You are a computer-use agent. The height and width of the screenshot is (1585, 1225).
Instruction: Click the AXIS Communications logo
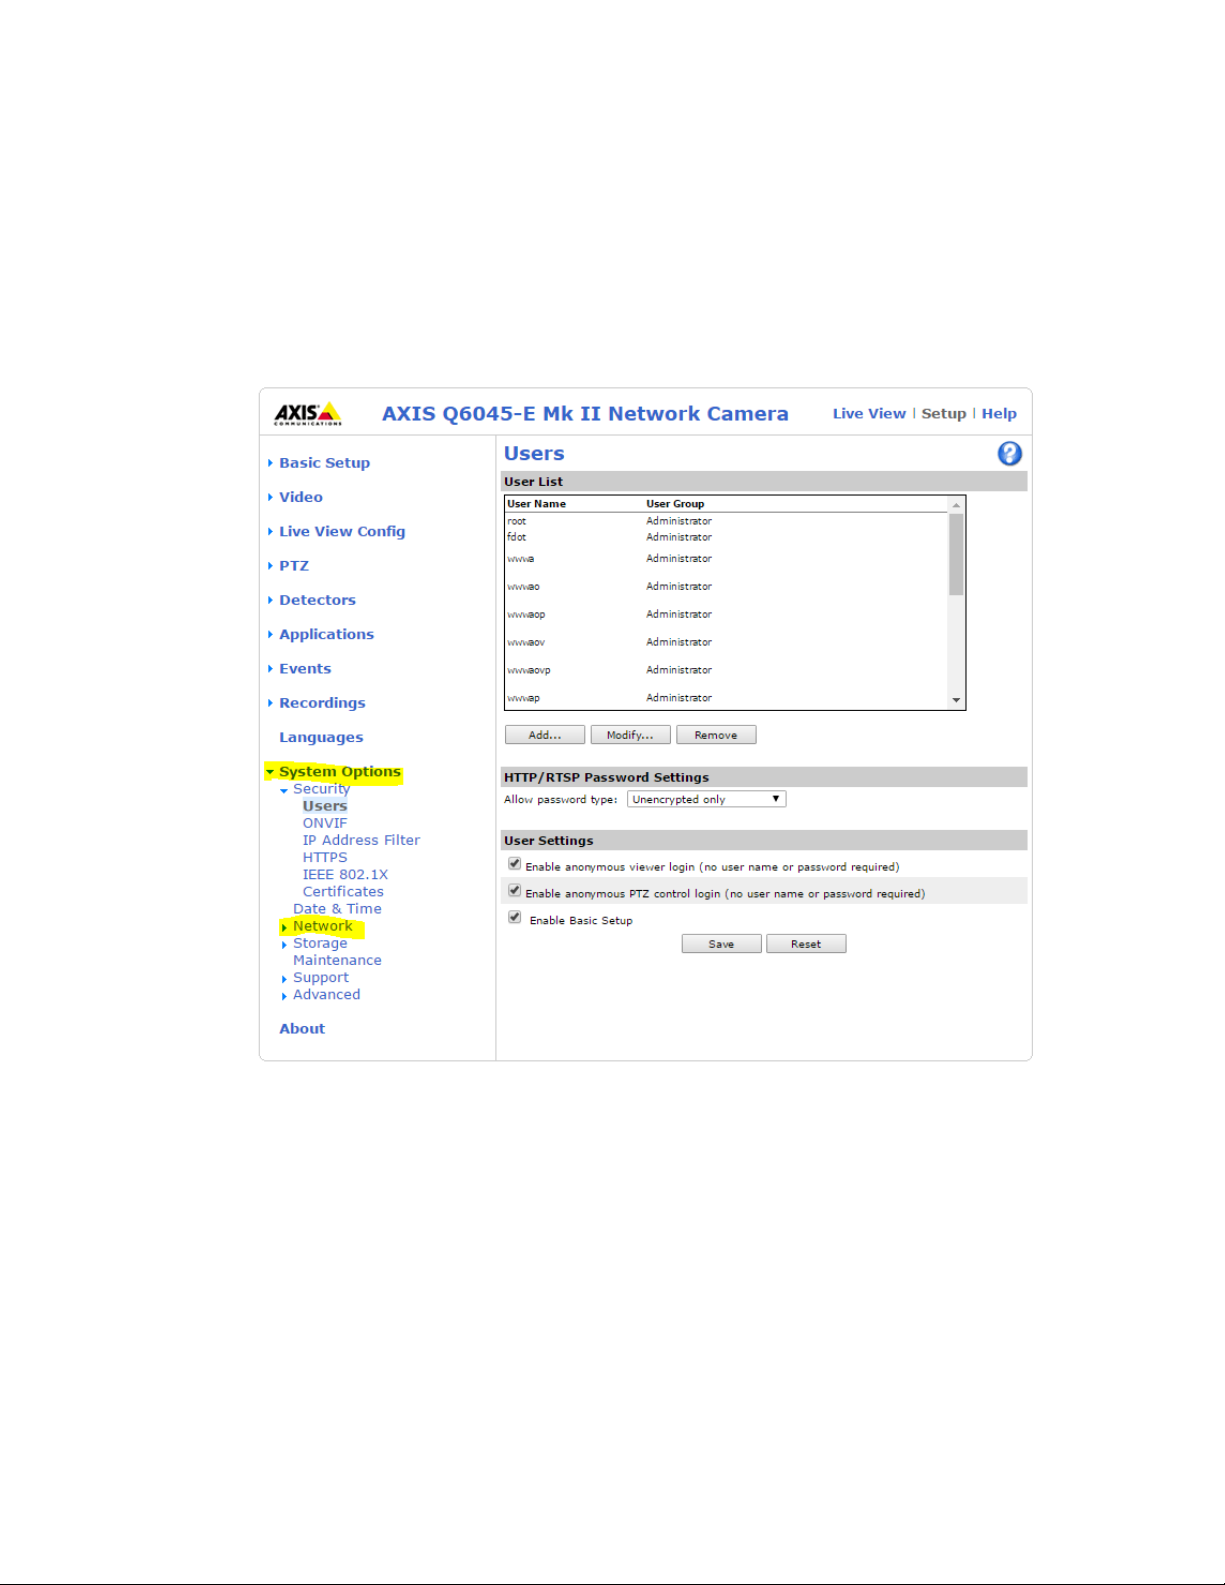(x=308, y=414)
